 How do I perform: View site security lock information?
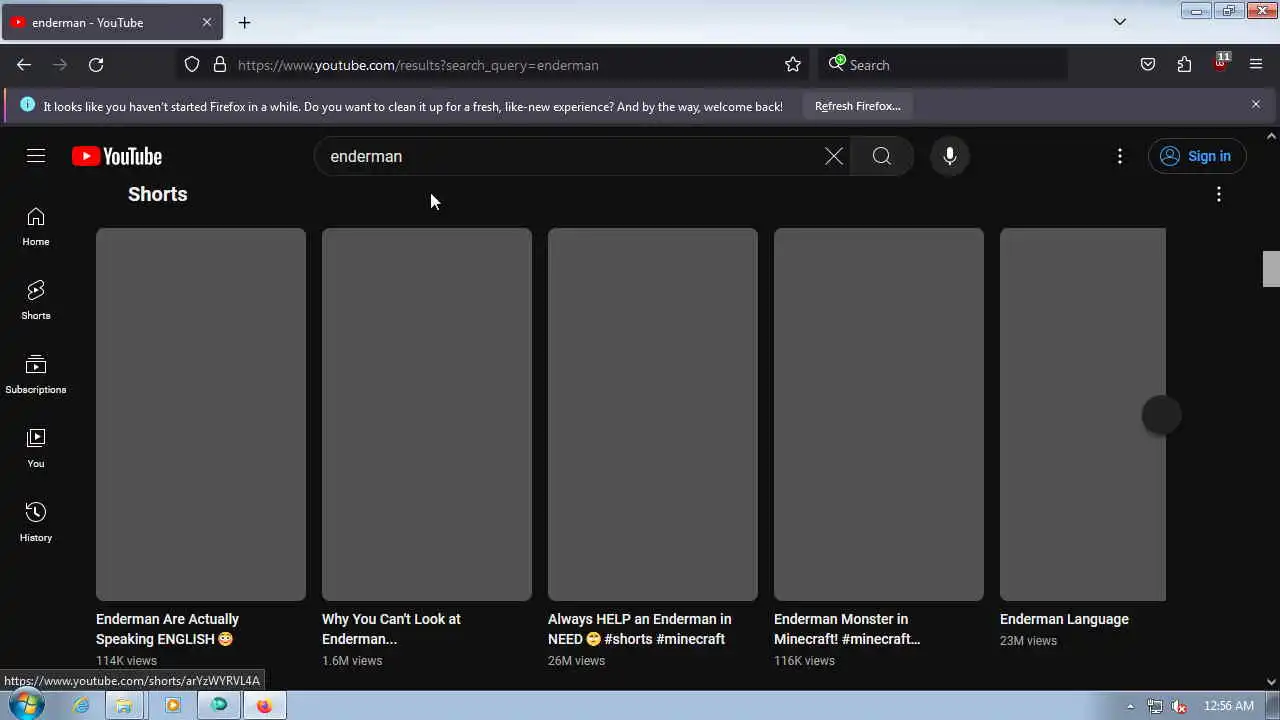click(220, 65)
